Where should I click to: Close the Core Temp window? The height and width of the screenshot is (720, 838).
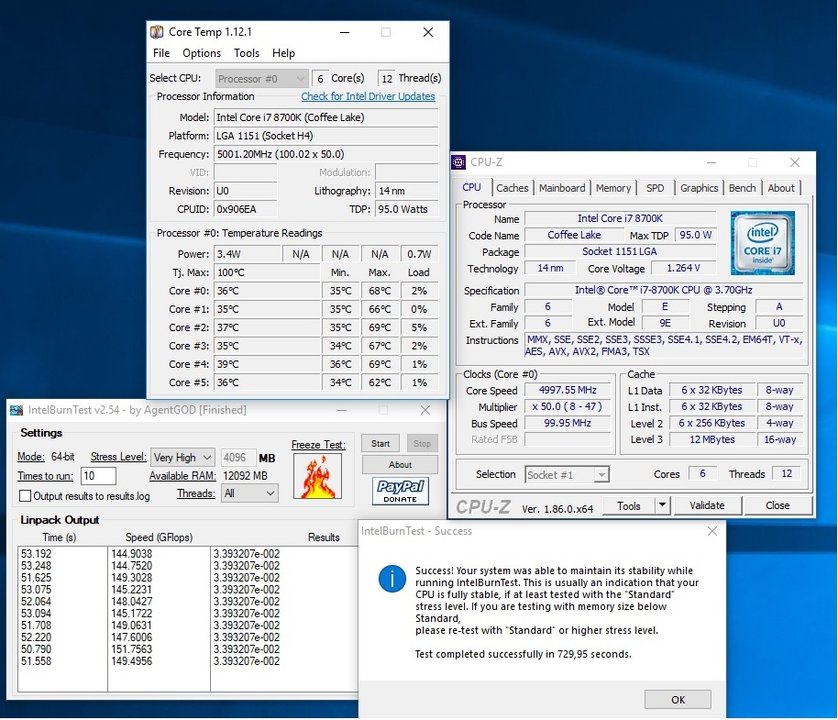coord(428,32)
